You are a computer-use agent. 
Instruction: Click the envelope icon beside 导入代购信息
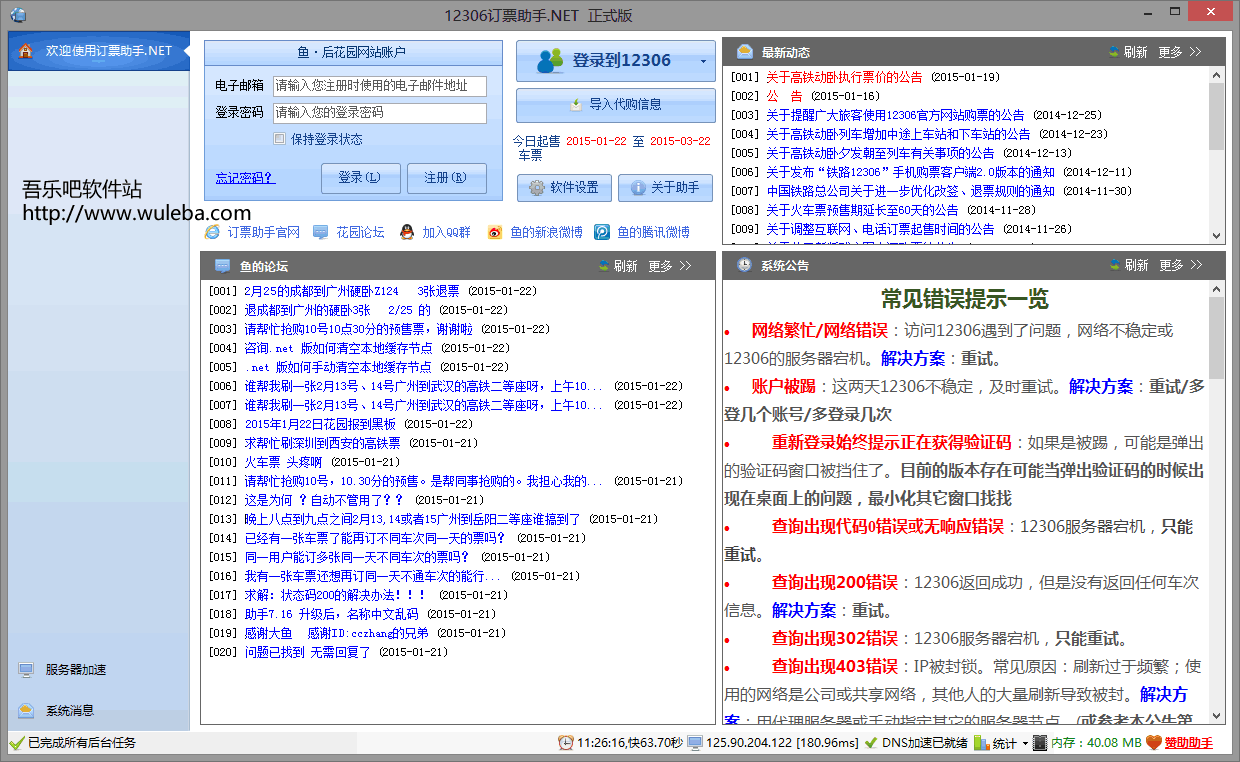point(575,105)
